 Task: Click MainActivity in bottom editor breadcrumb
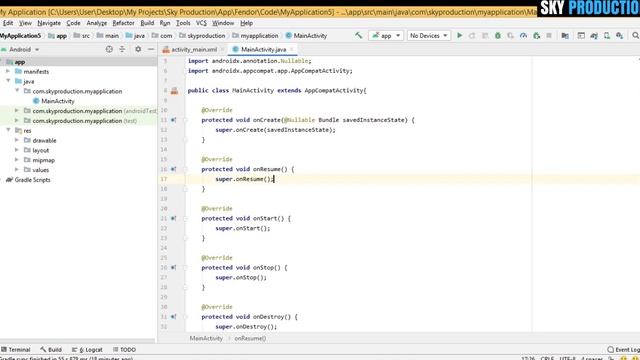(x=206, y=338)
